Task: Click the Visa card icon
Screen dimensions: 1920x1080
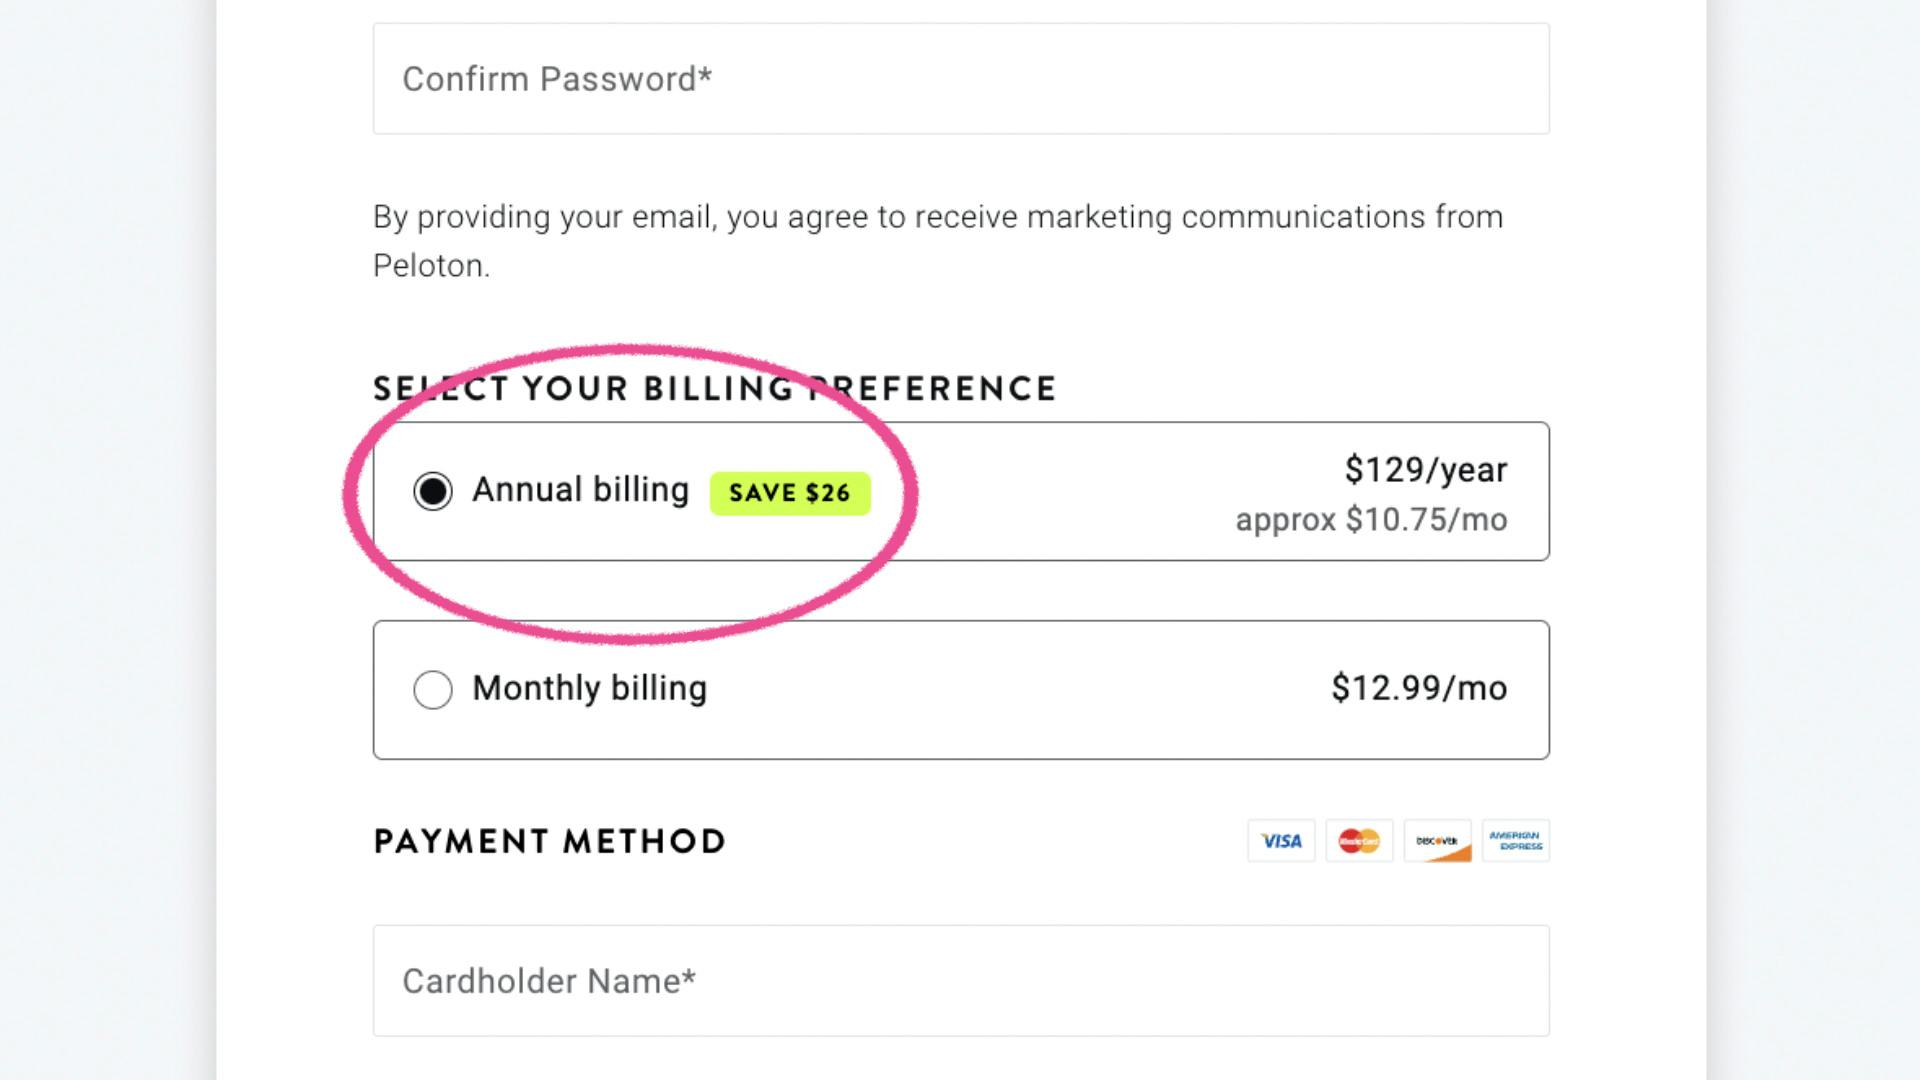Action: click(1281, 841)
